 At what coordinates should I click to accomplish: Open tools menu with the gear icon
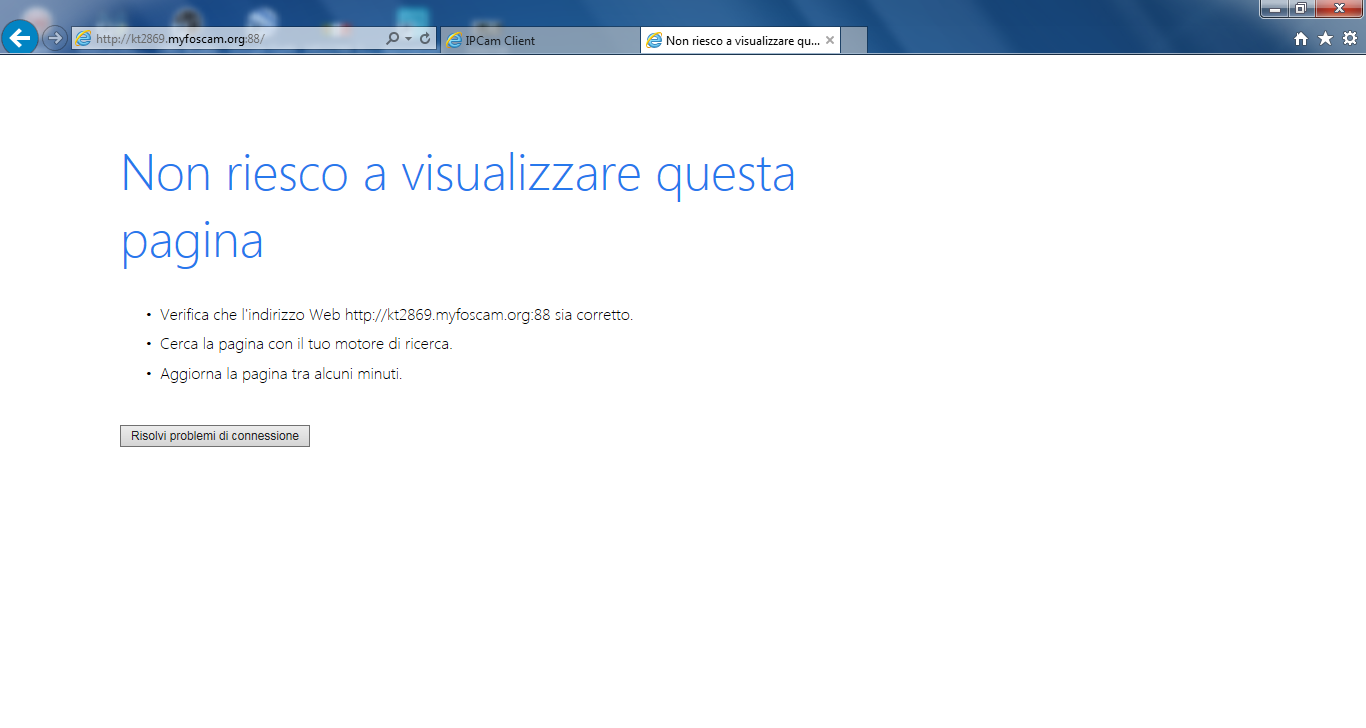1350,38
